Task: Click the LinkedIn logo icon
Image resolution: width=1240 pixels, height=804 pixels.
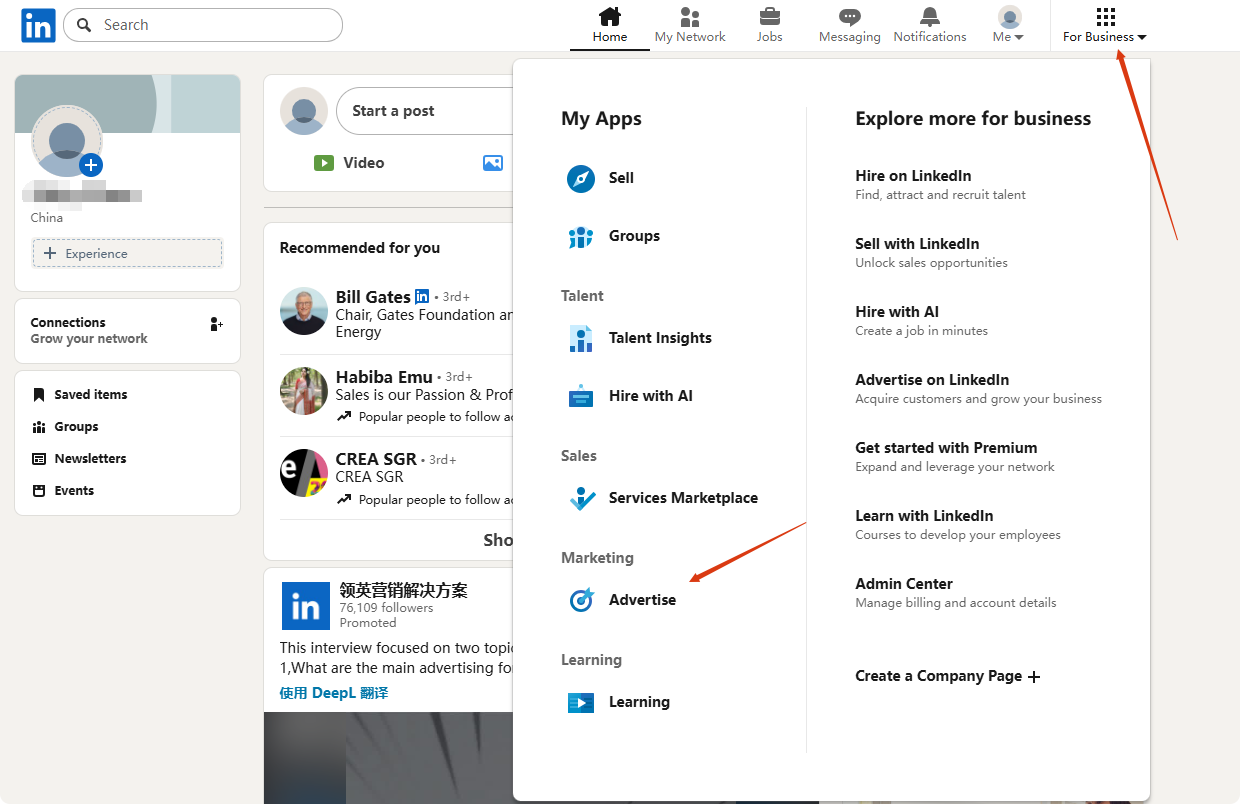Action: (x=38, y=26)
